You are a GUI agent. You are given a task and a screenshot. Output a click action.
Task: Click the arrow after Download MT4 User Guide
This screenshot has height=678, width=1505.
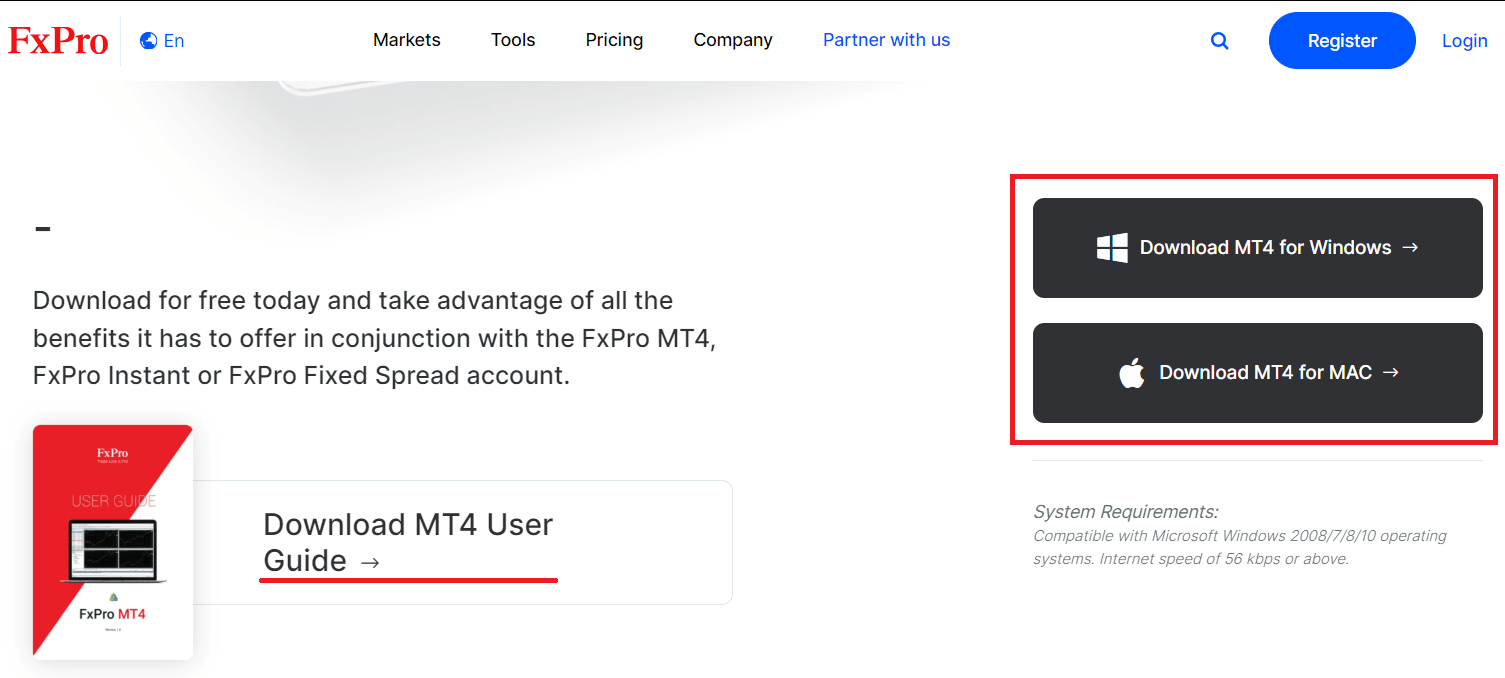[371, 562]
